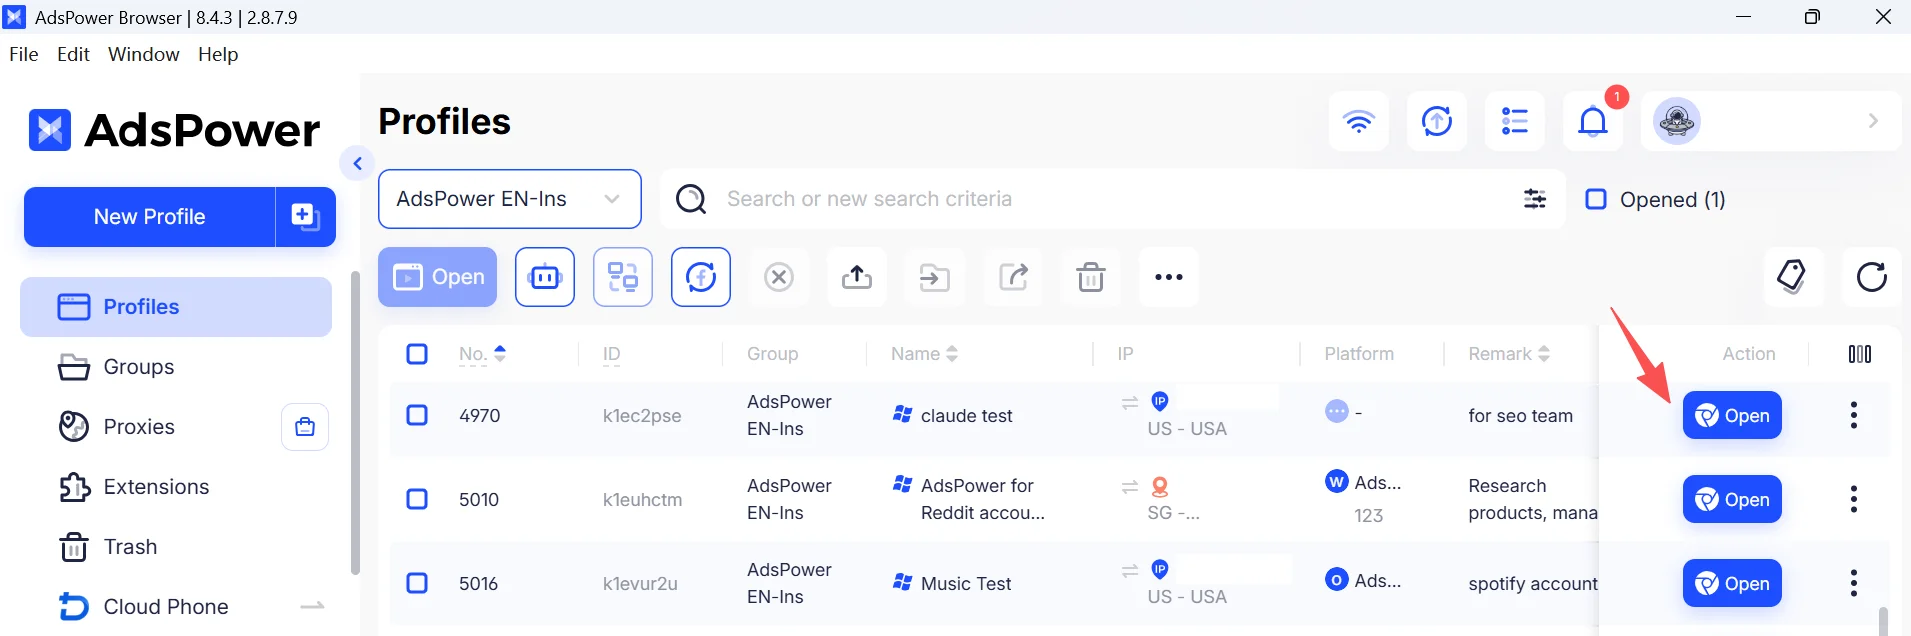
Task: Open the task list icon
Action: (1515, 121)
